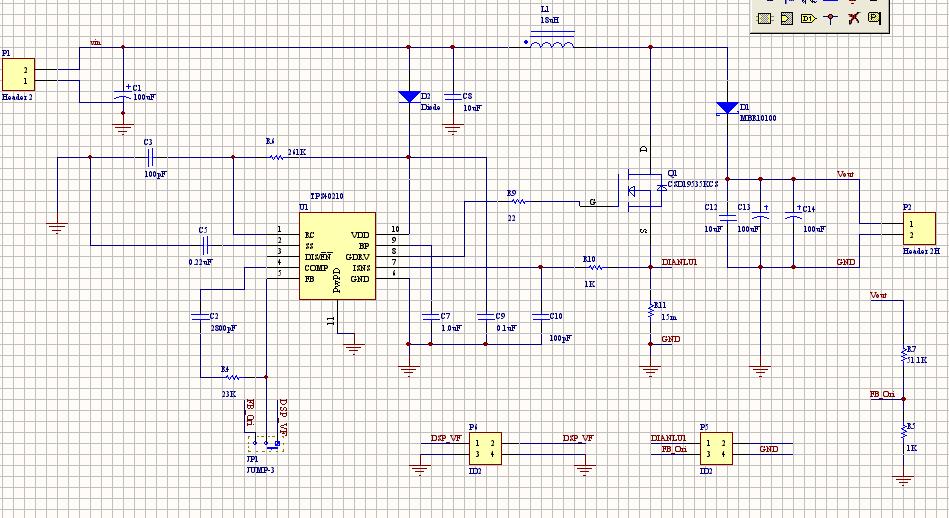
Task: Select resistor R9 22 ohm
Action: 519,202
